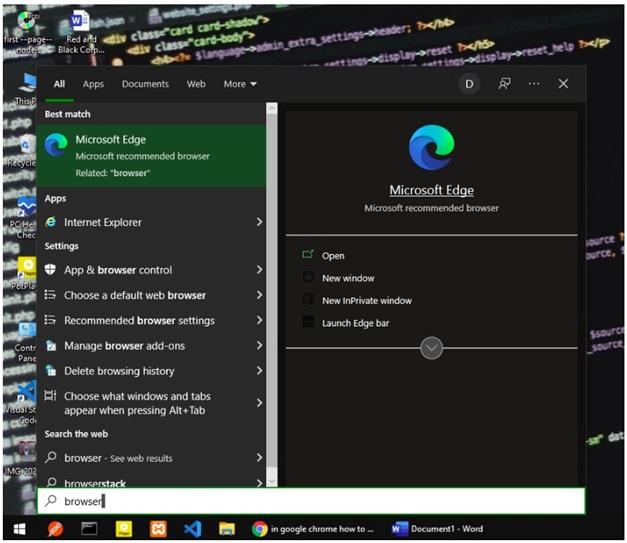
Task: Click New window action for Edge
Action: (348, 278)
